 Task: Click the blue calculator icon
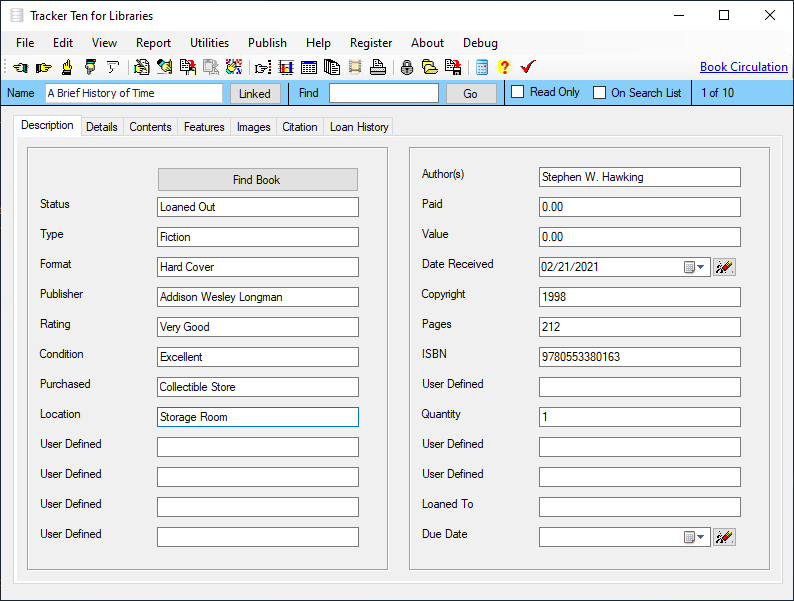[x=482, y=68]
